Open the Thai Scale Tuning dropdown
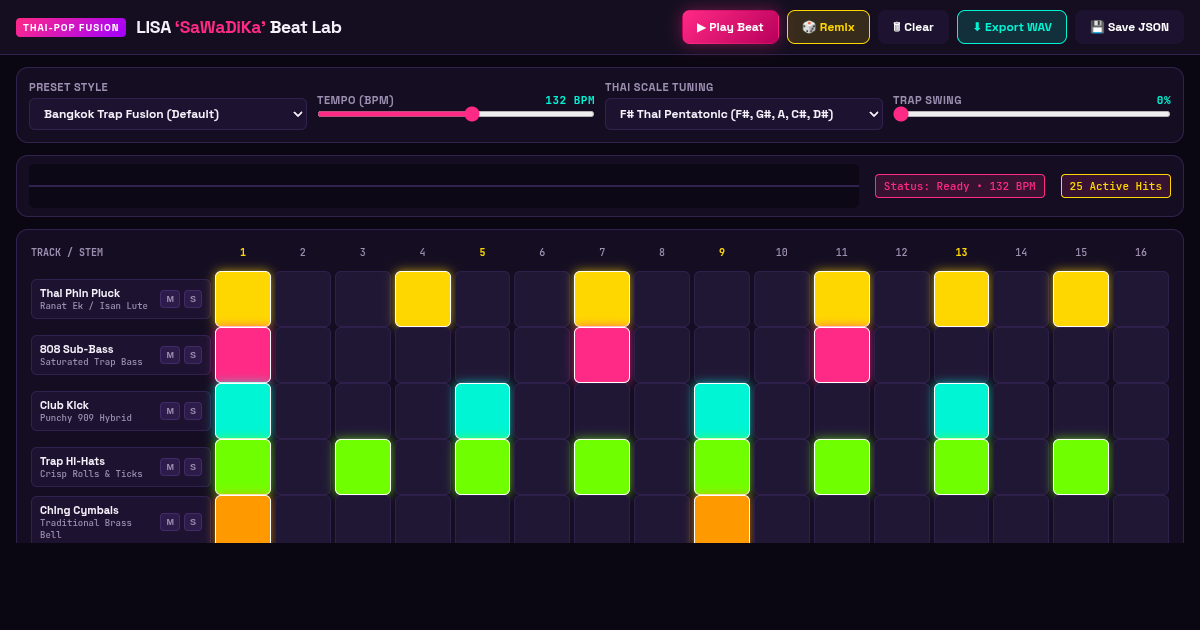This screenshot has width=1200, height=630. 744,114
